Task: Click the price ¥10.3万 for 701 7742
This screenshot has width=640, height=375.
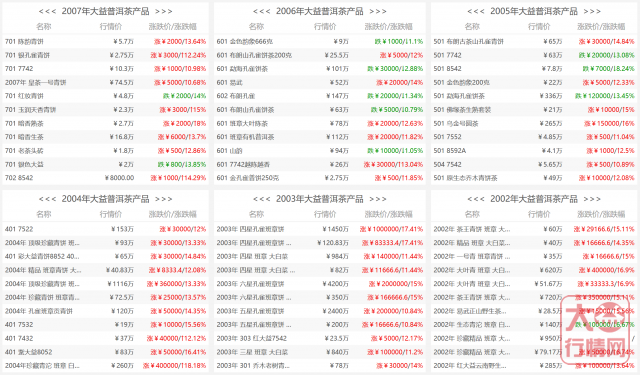Action: [x=122, y=69]
